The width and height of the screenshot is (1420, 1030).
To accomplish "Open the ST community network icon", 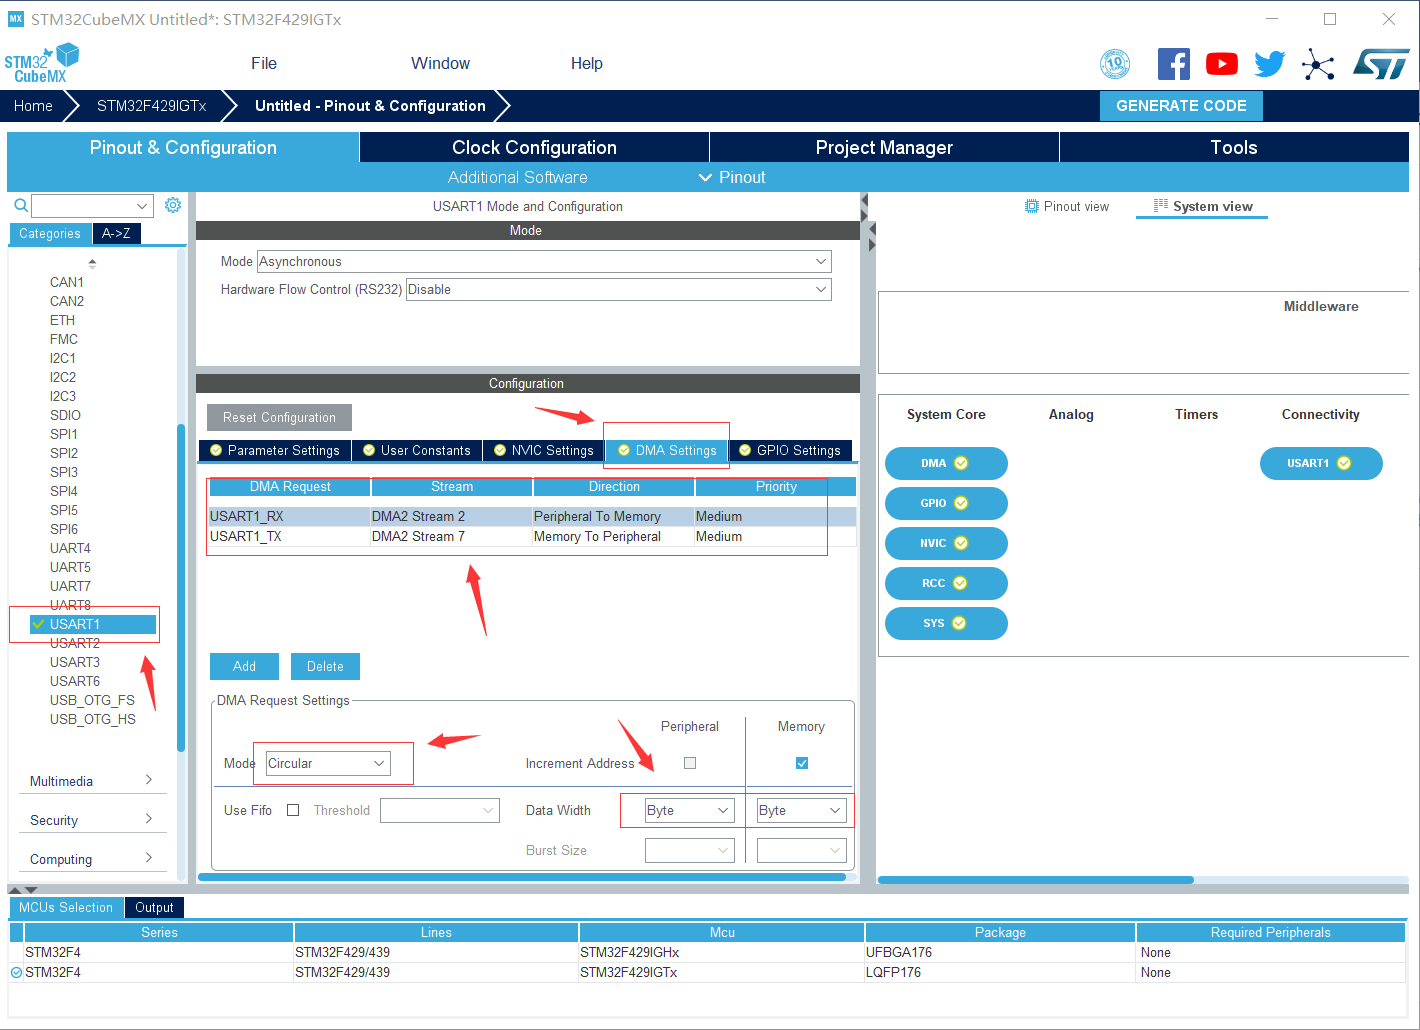I will [1318, 65].
